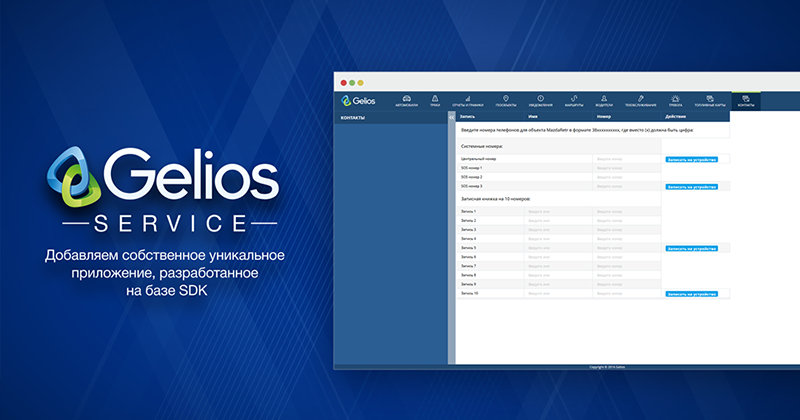Focus number field for Центральный номер
Screen dimensions: 800x420
pyautogui.click(x=627, y=159)
